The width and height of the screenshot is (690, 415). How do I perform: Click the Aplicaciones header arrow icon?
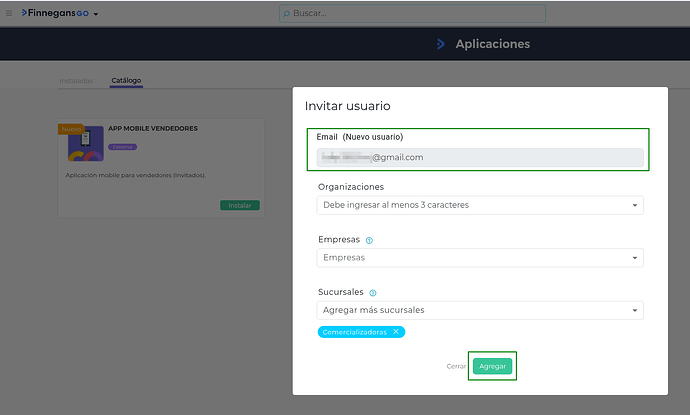pos(441,44)
